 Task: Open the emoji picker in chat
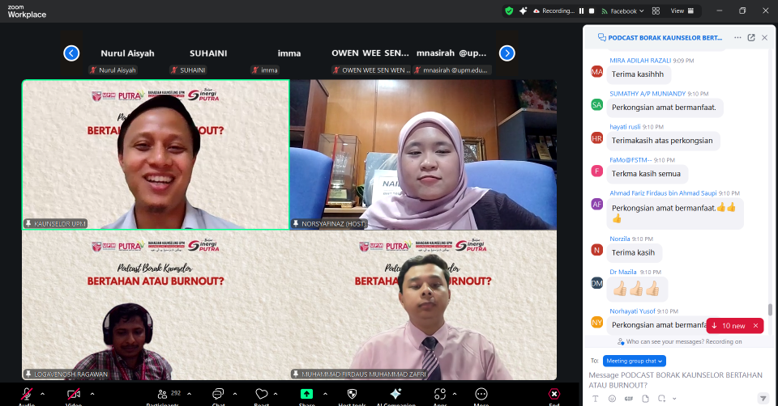click(x=612, y=399)
